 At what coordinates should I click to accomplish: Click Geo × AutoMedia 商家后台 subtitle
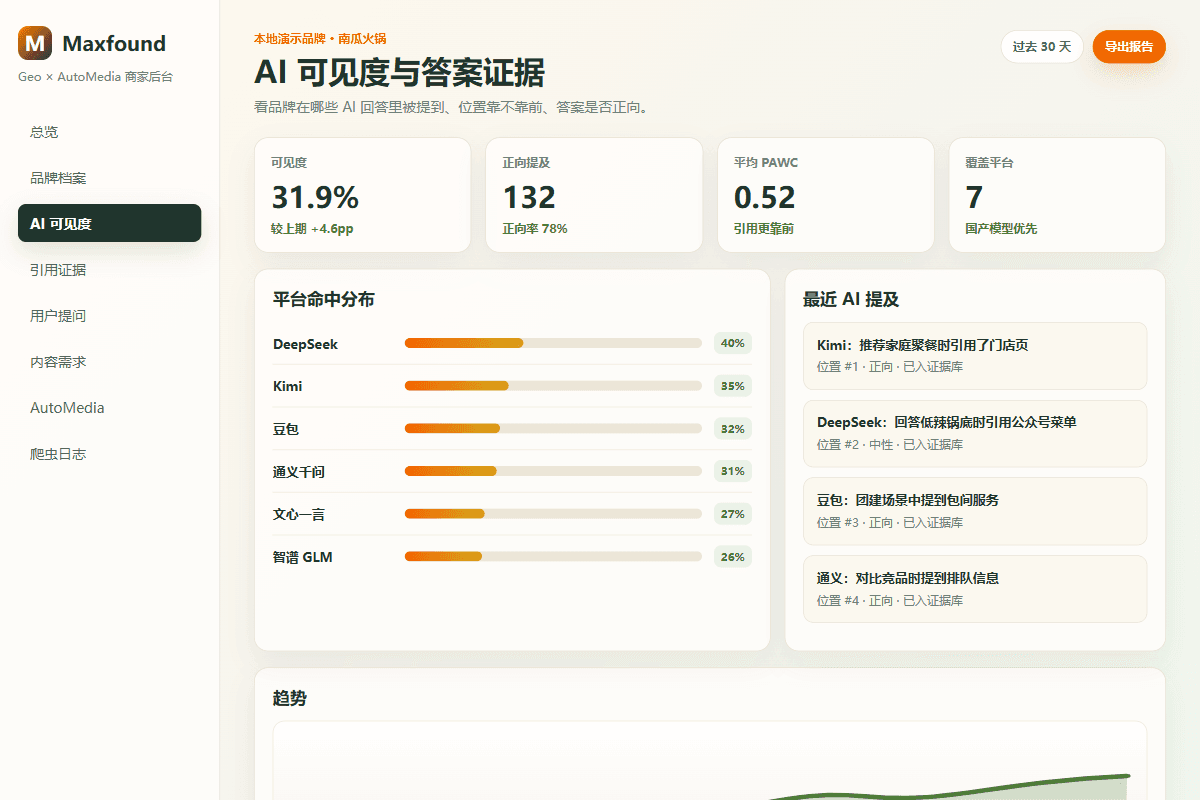point(95,77)
